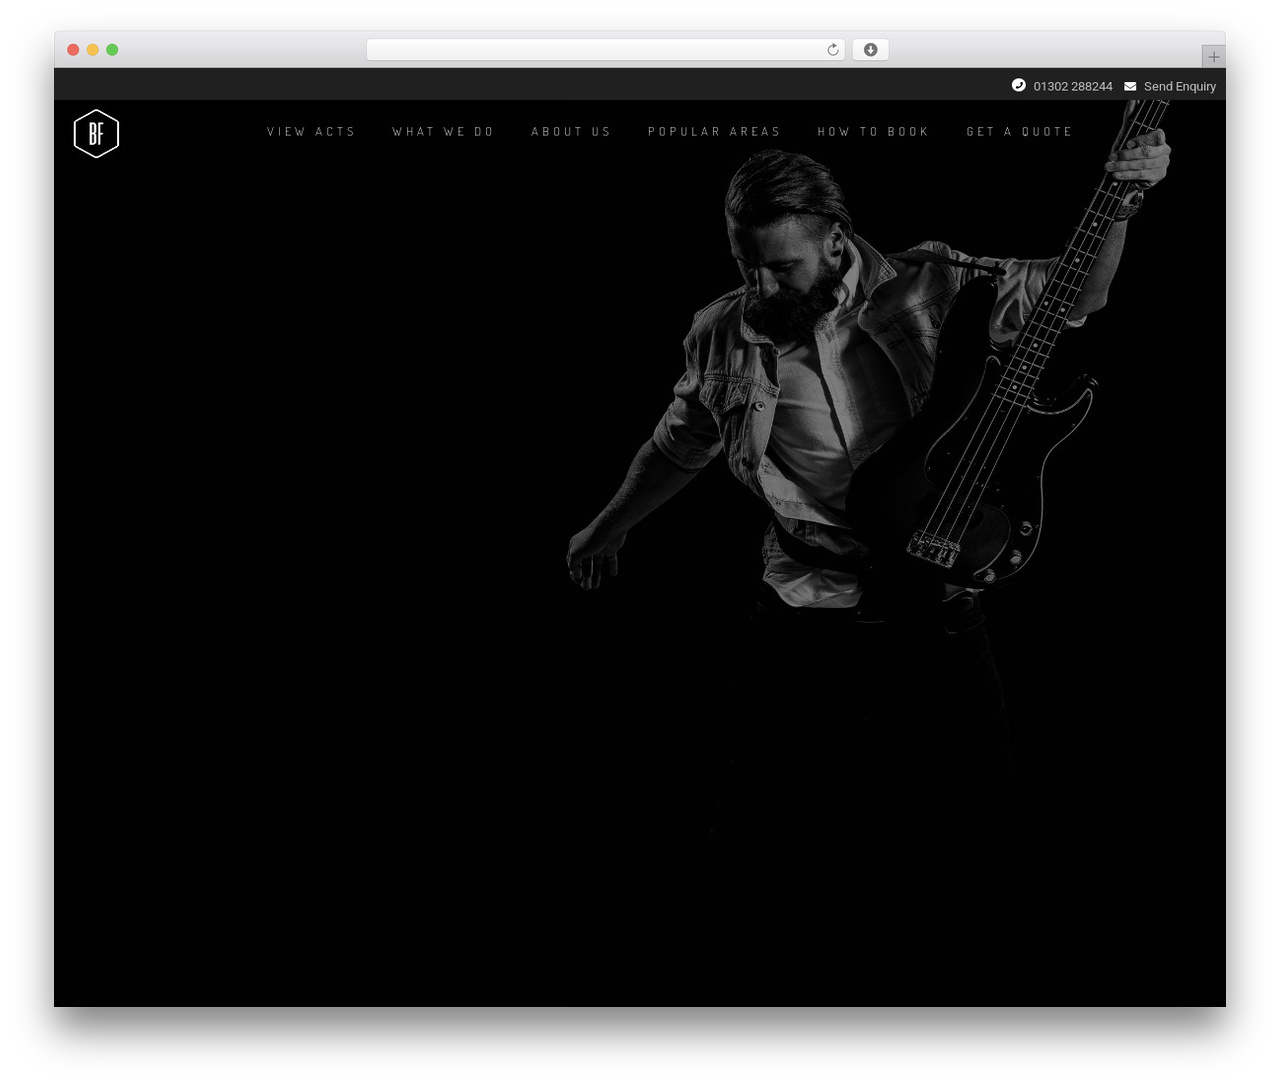Open the browser downloads button
The image size is (1280, 1084).
click(870, 50)
